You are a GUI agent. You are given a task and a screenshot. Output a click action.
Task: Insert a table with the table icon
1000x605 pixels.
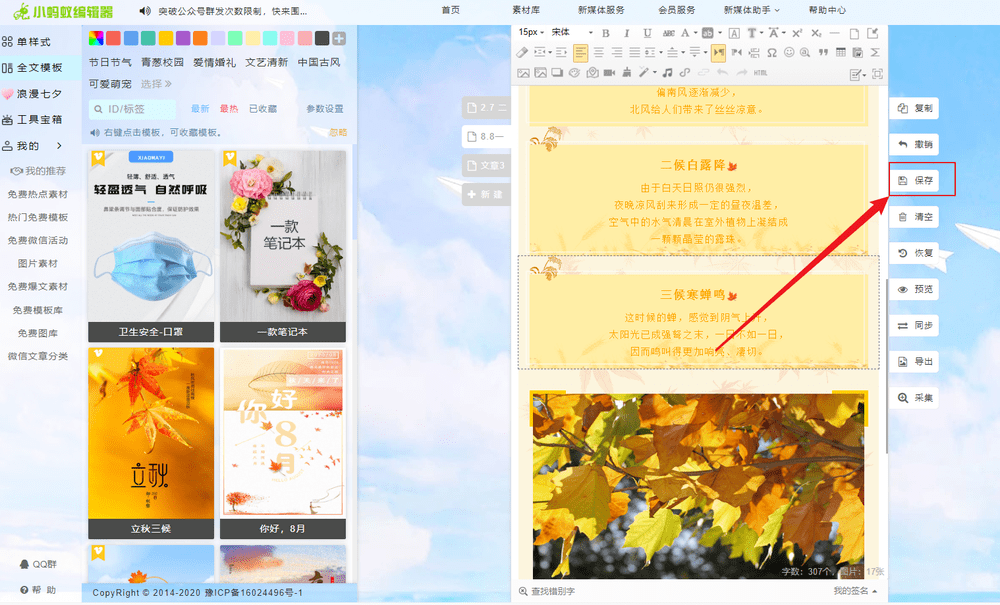[x=841, y=53]
